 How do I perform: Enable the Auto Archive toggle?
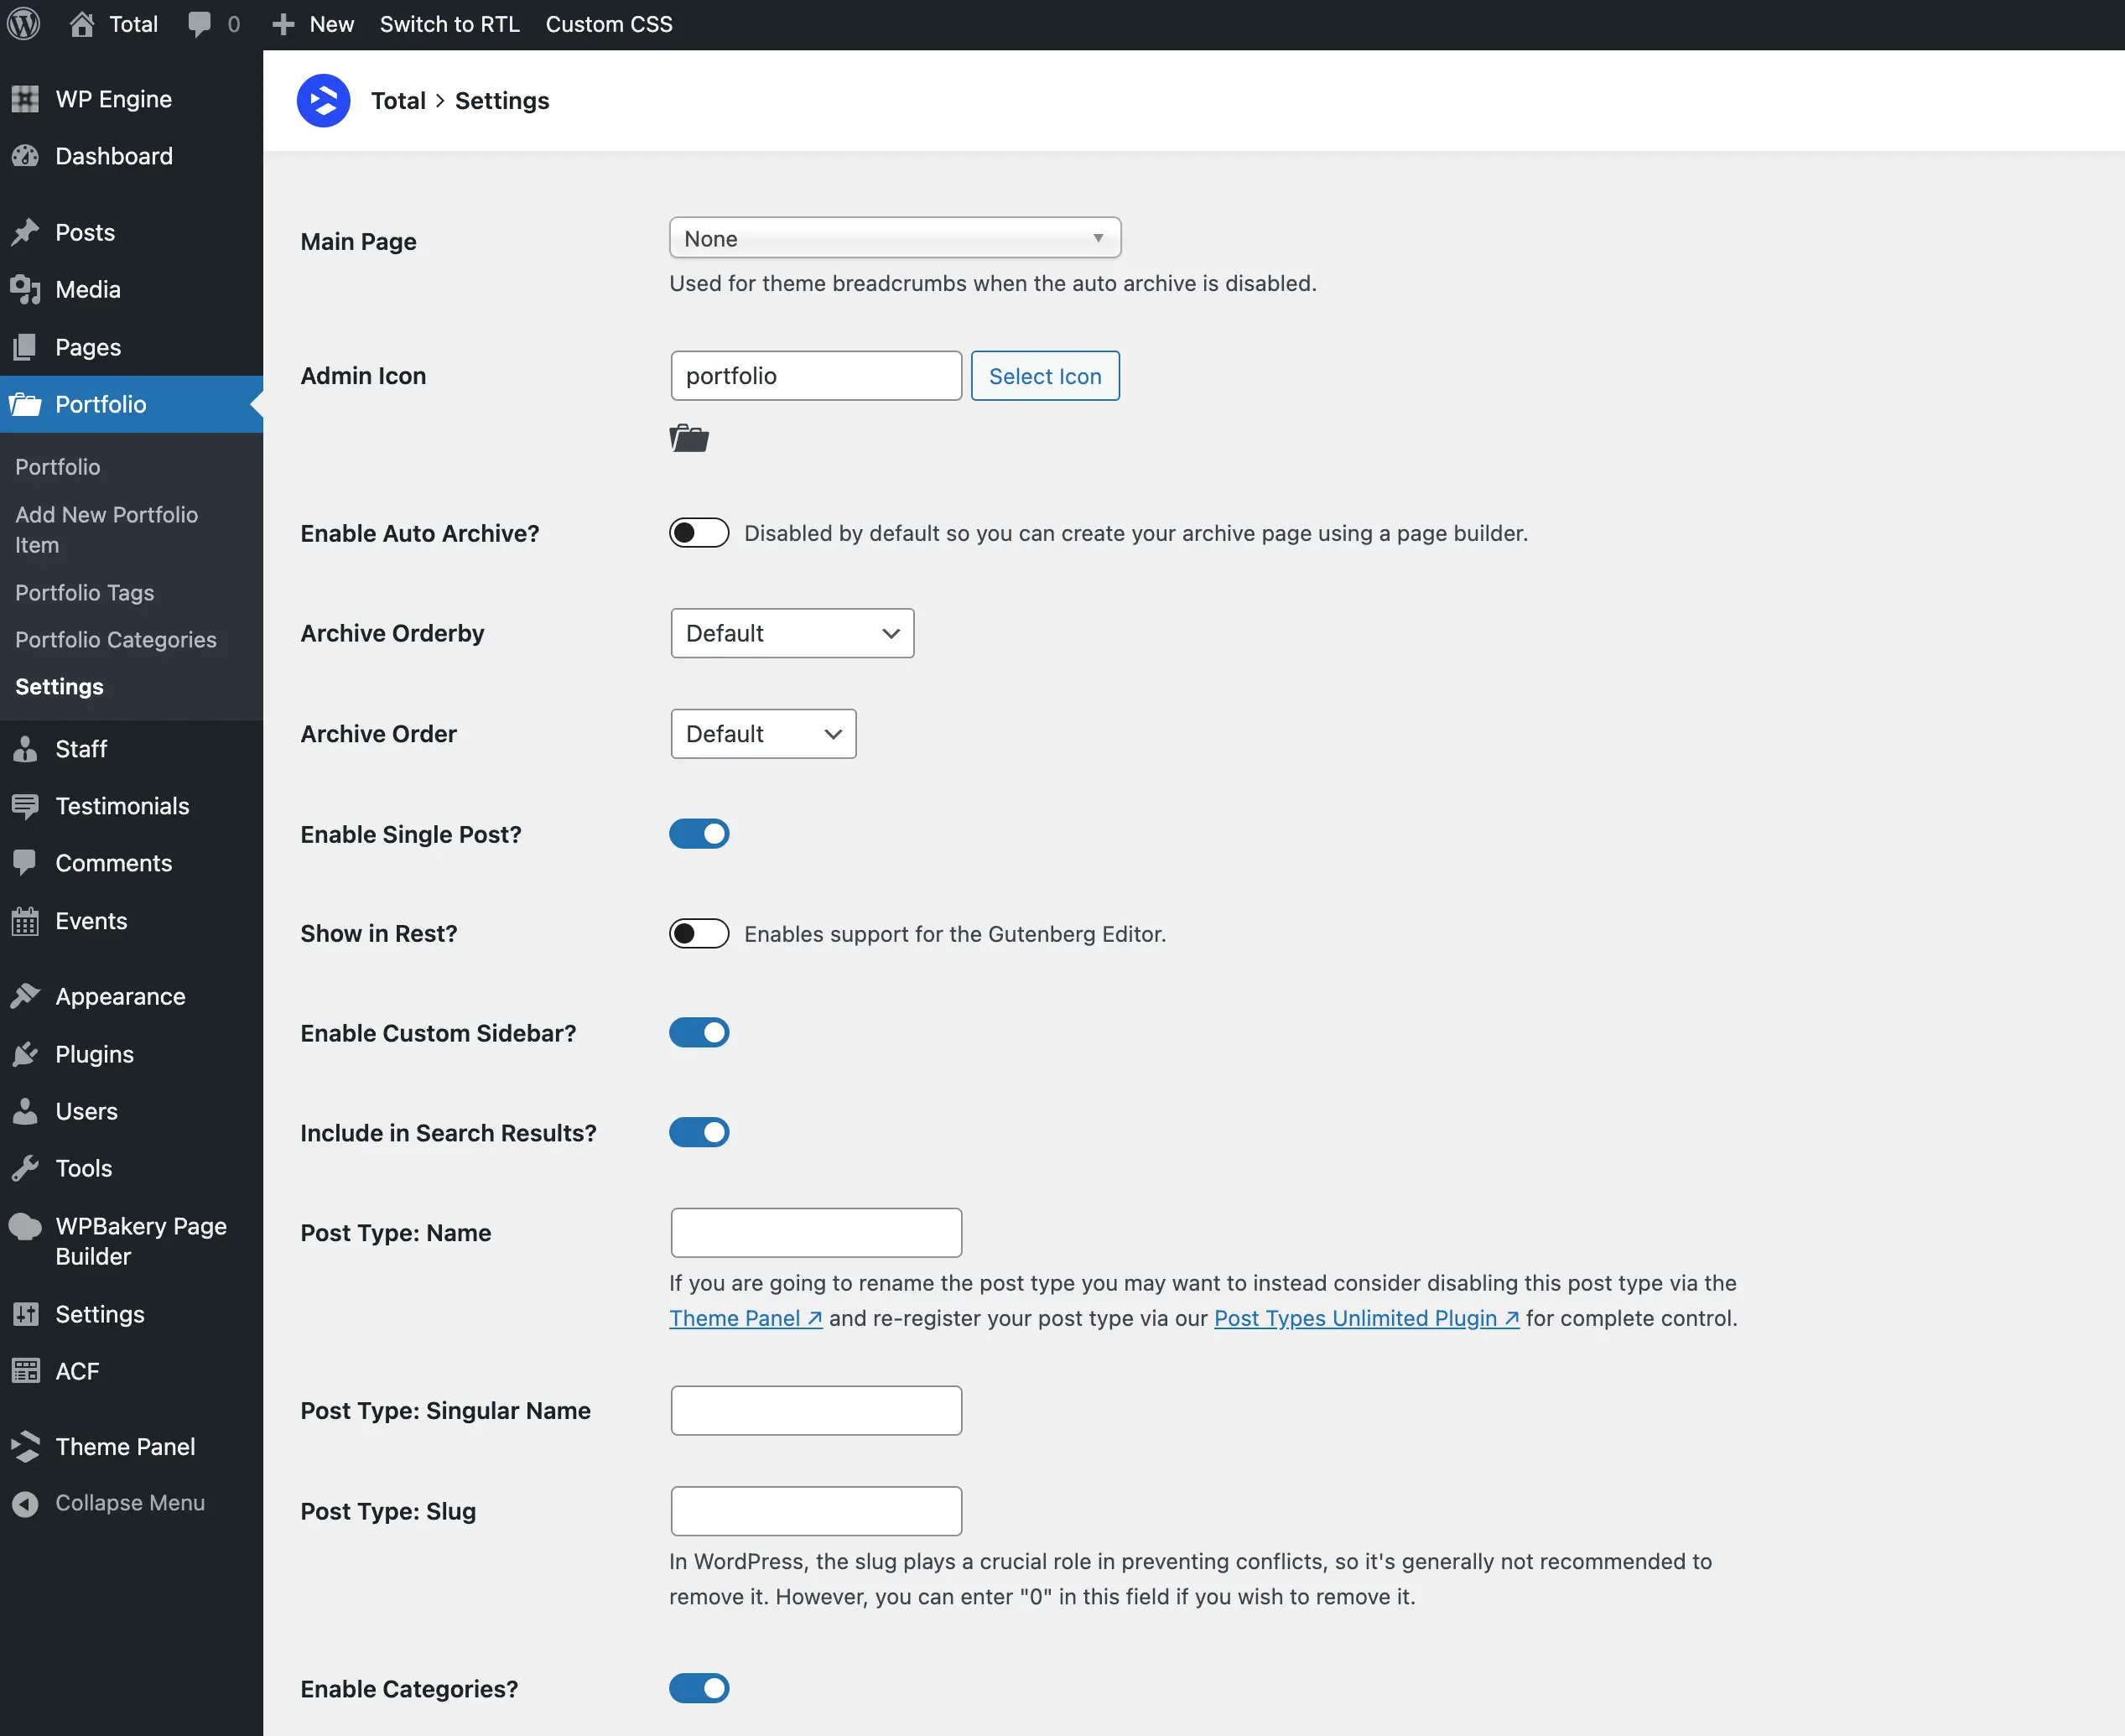click(699, 532)
